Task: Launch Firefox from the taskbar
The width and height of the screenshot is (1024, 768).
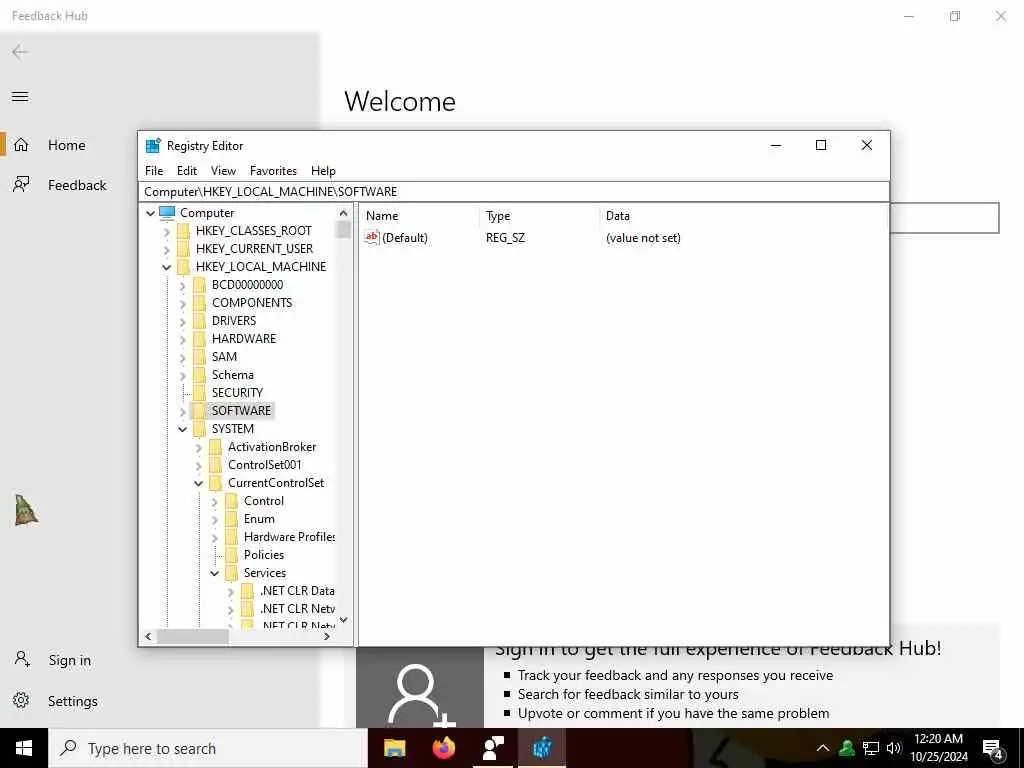Action: pyautogui.click(x=444, y=748)
